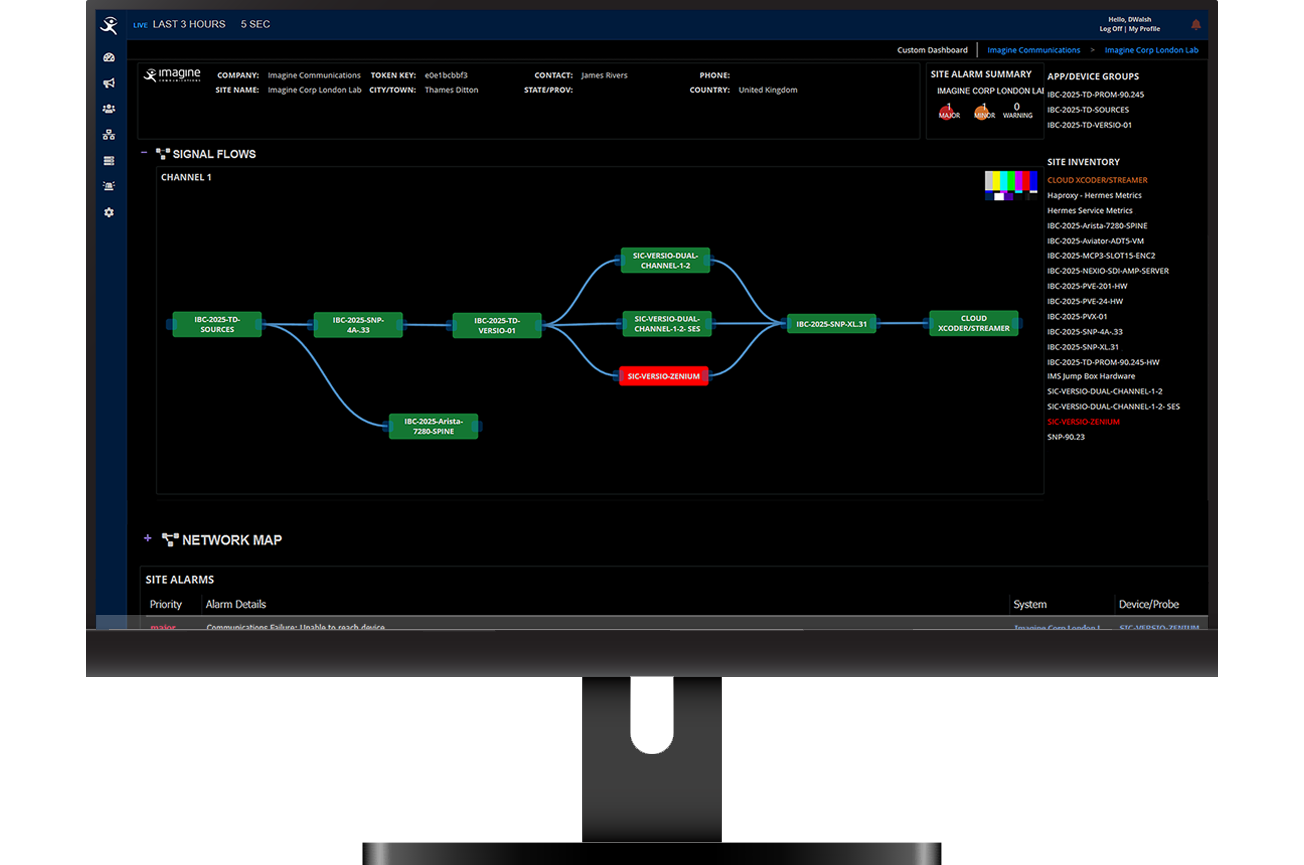The width and height of the screenshot is (1304, 865).
Task: Toggle the Live mode indicator
Action: [140, 25]
